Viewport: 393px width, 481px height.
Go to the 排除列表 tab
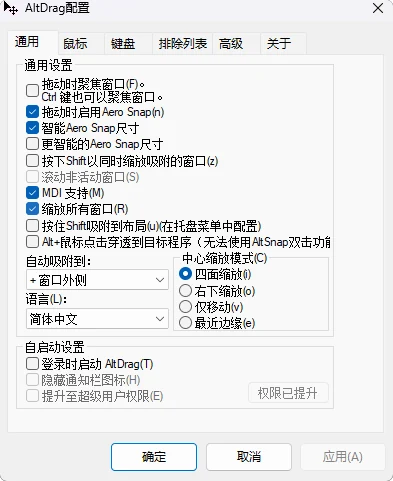(x=183, y=44)
